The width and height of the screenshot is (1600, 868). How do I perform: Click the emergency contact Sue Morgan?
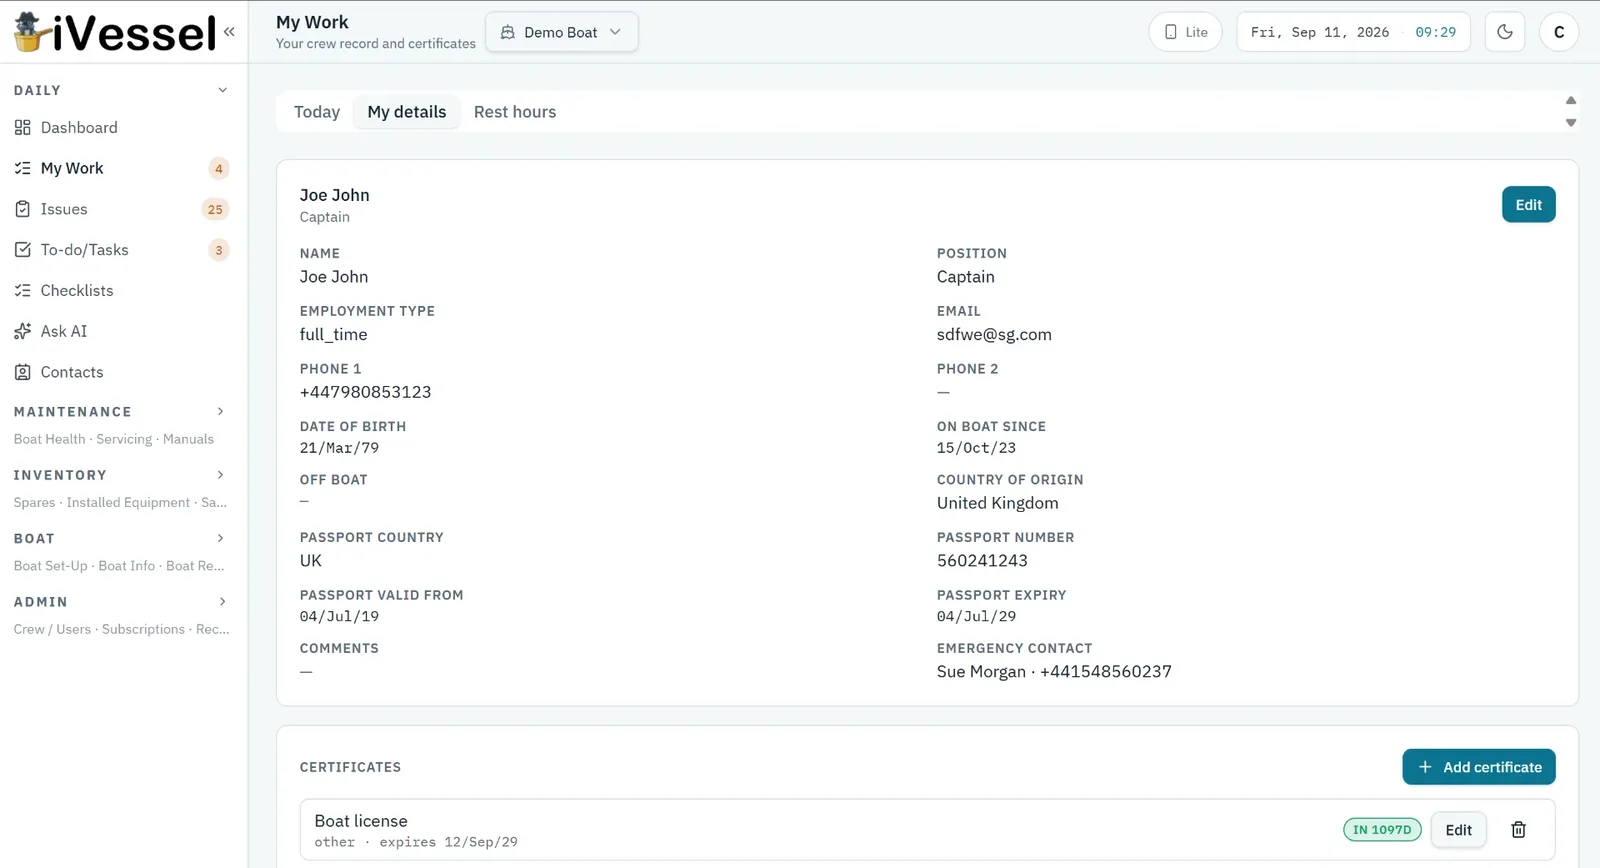click(1054, 672)
